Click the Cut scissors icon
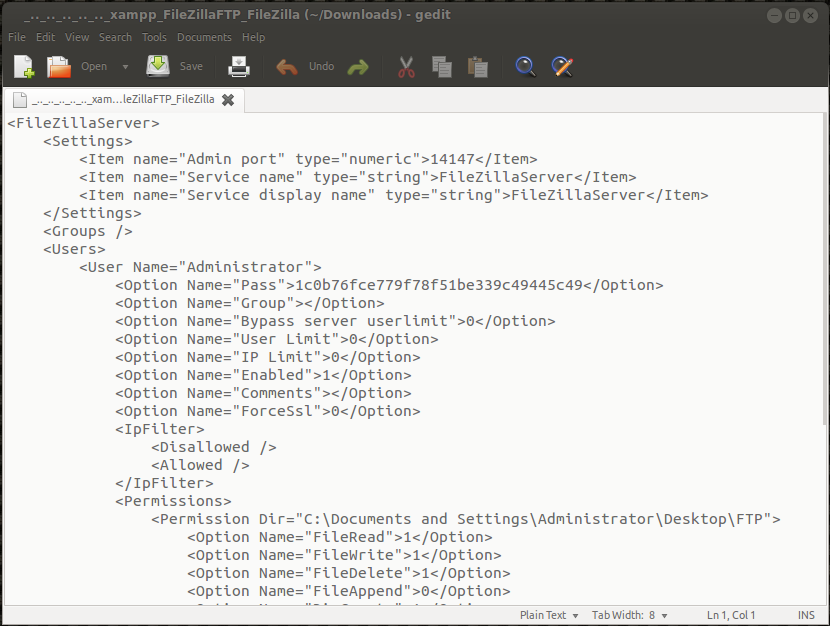 406,67
